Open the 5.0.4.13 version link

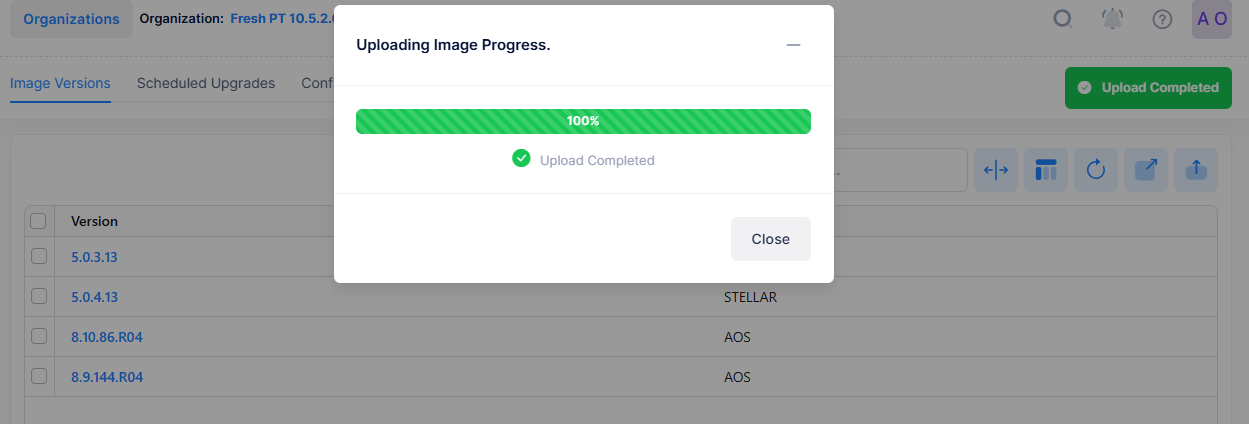pyautogui.click(x=95, y=297)
